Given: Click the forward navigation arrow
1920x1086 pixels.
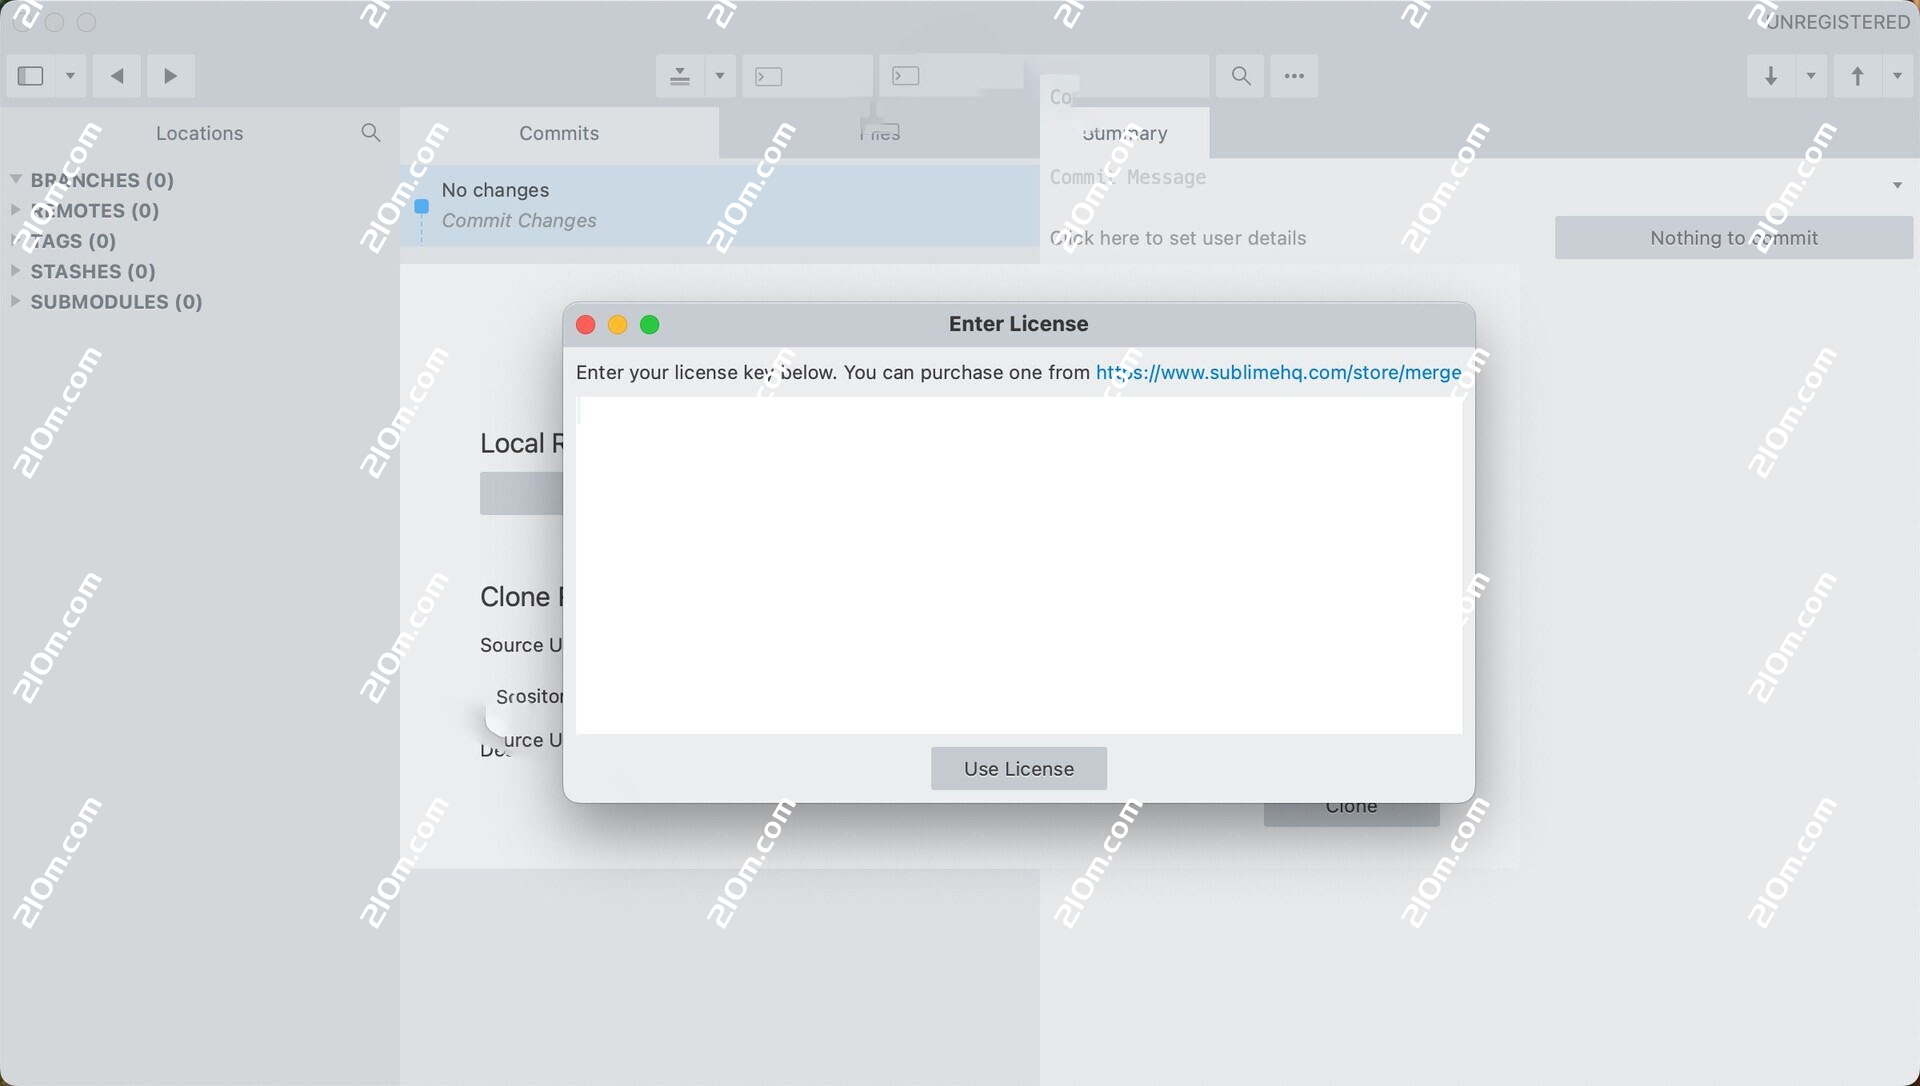Looking at the screenshot, I should (x=171, y=75).
